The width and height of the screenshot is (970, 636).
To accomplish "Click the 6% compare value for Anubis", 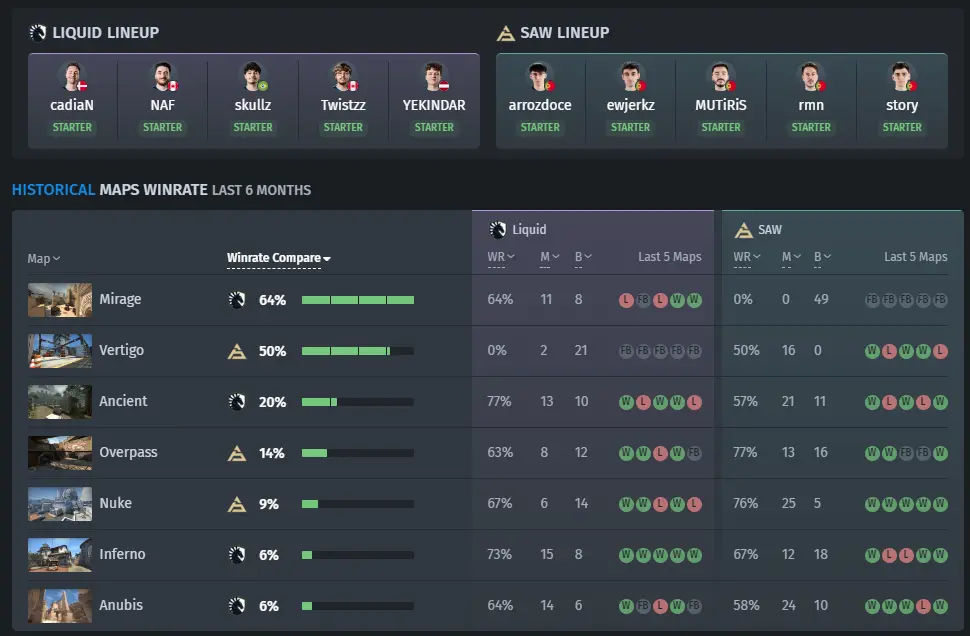I will click(x=268, y=606).
